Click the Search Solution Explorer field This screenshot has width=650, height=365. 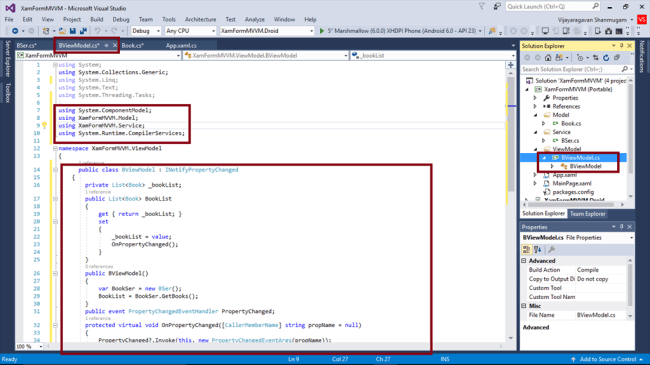[x=572, y=69]
